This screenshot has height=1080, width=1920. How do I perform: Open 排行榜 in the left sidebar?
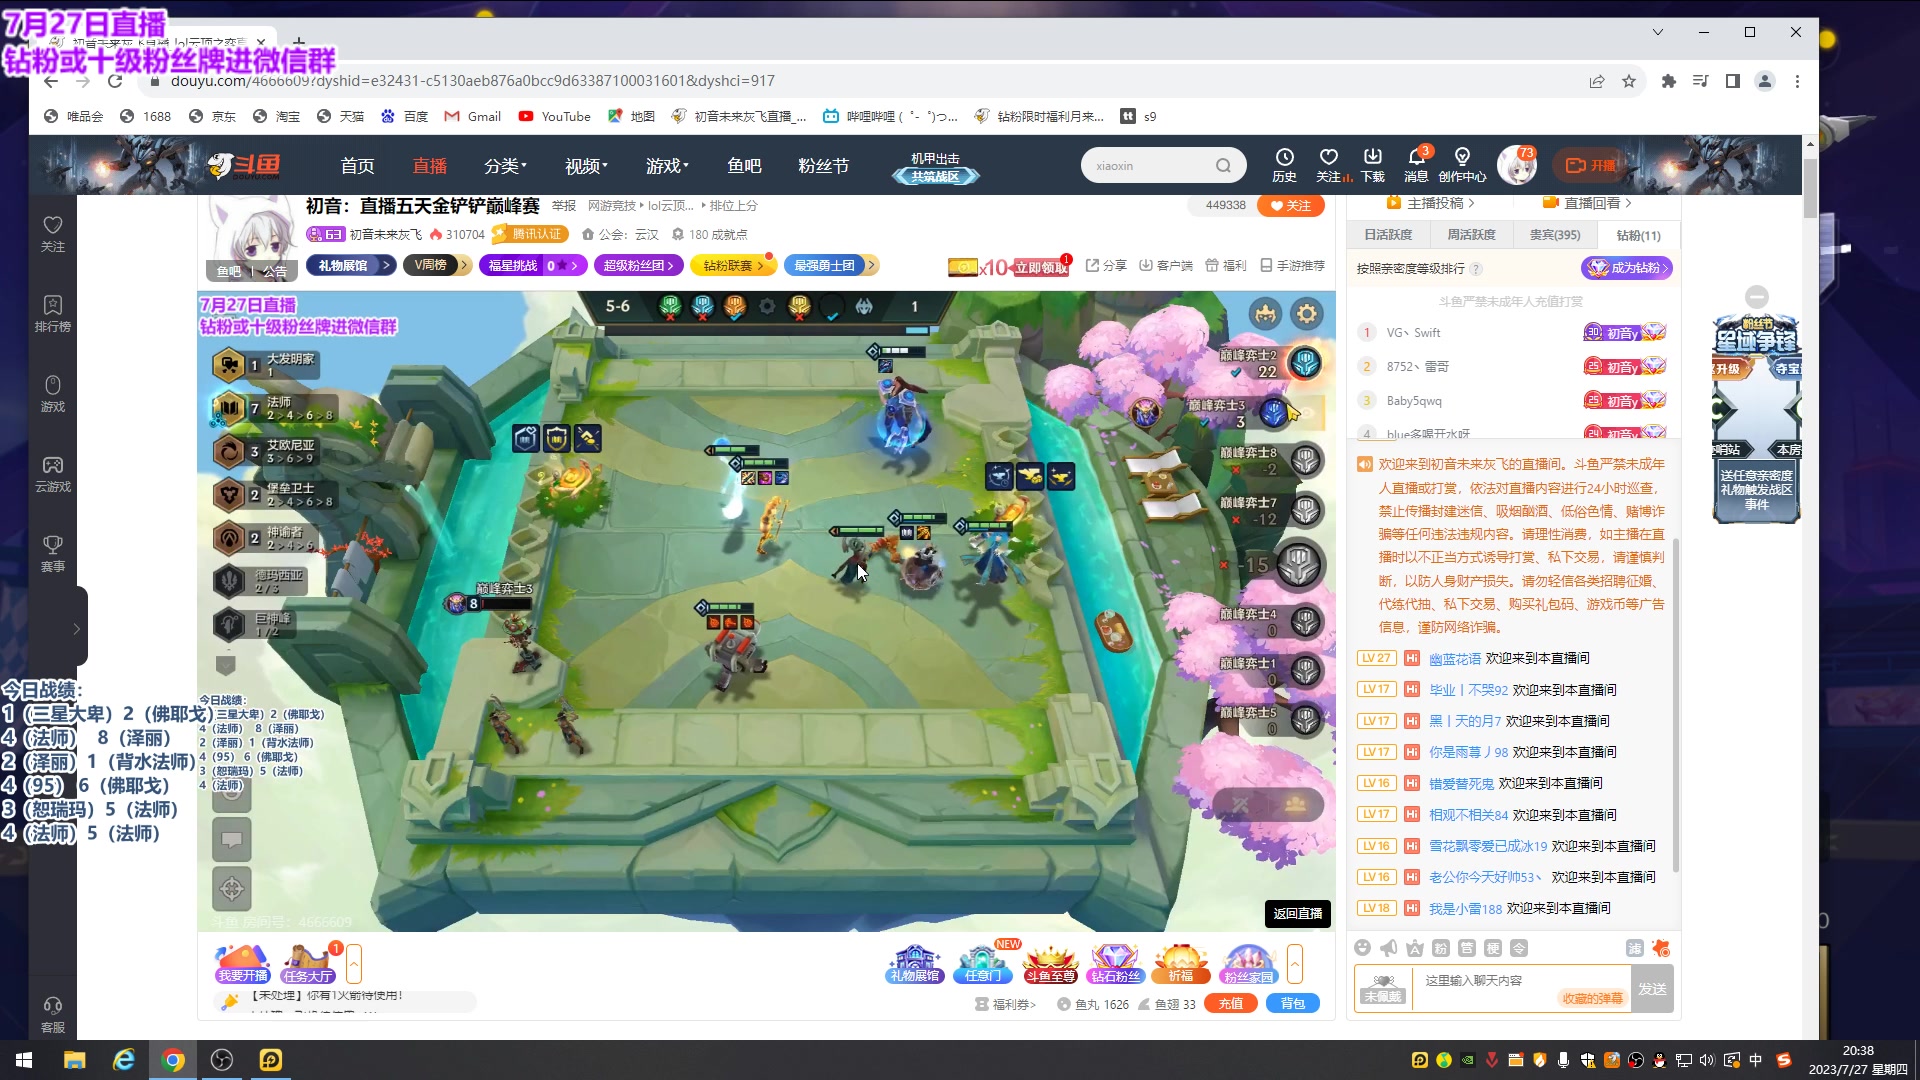click(x=52, y=313)
